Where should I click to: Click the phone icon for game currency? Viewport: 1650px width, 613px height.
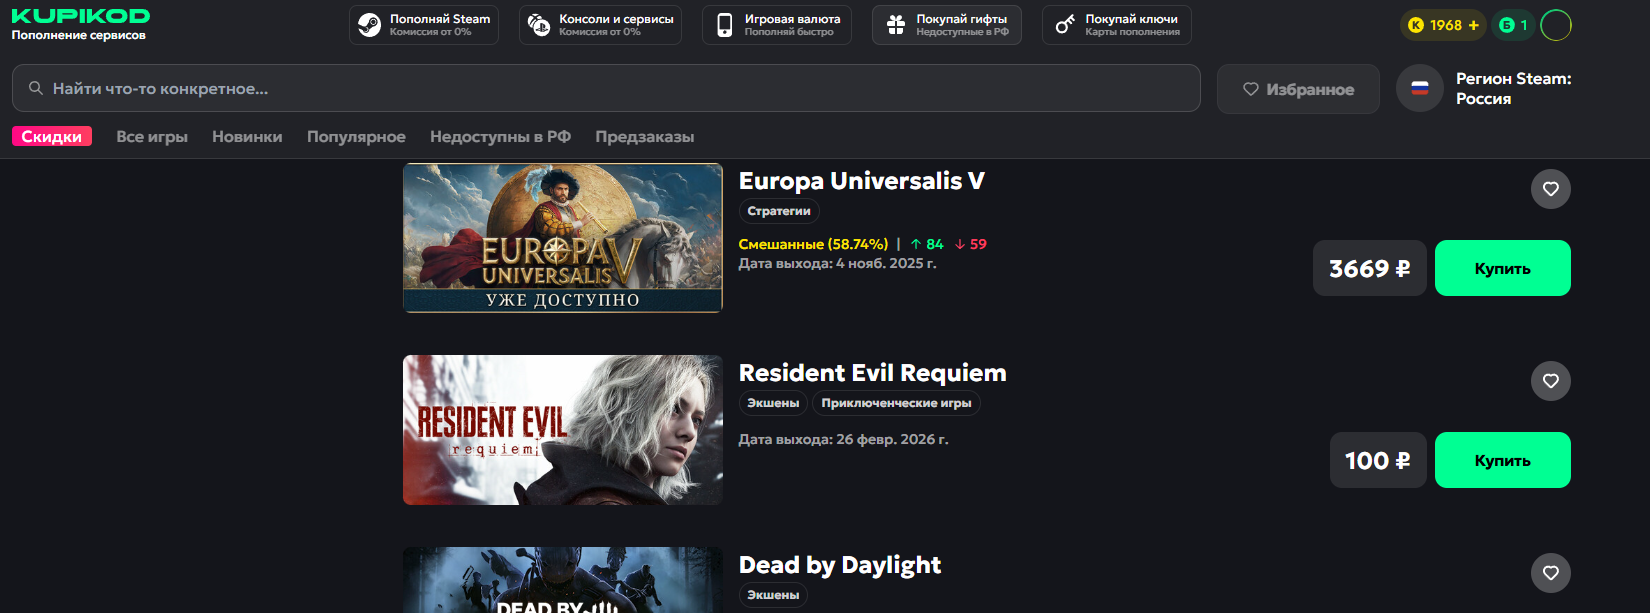pos(724,25)
